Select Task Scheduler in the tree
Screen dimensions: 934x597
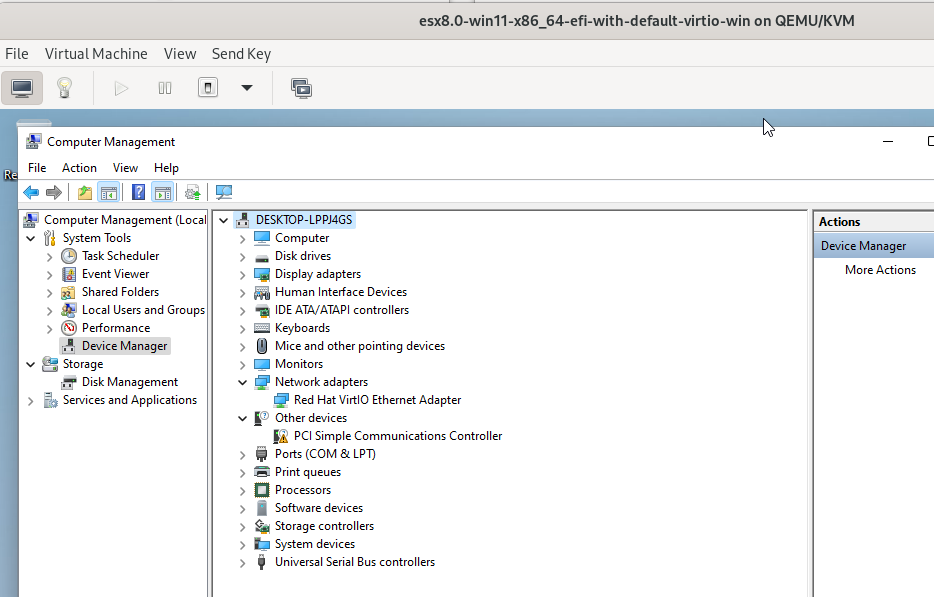pos(120,256)
